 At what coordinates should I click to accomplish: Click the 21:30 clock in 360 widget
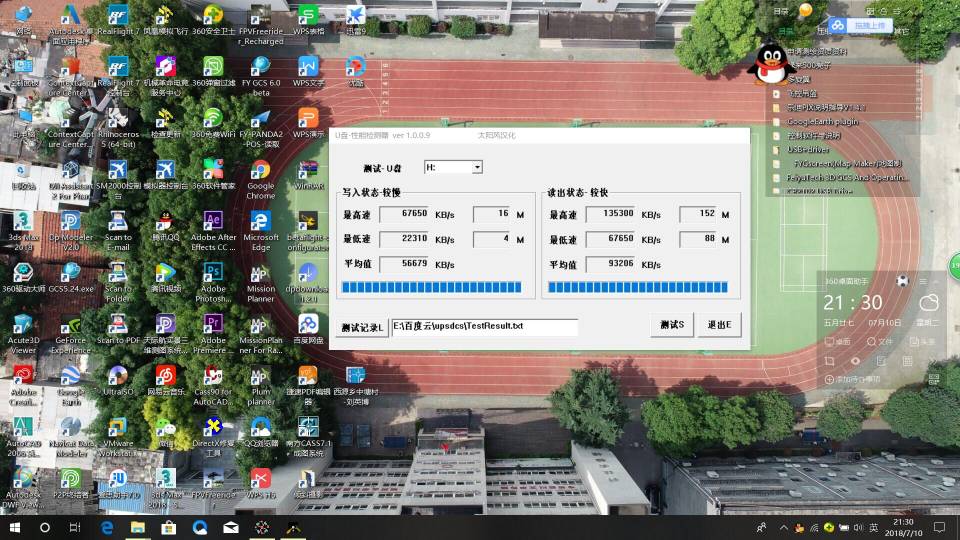pyautogui.click(x=852, y=302)
